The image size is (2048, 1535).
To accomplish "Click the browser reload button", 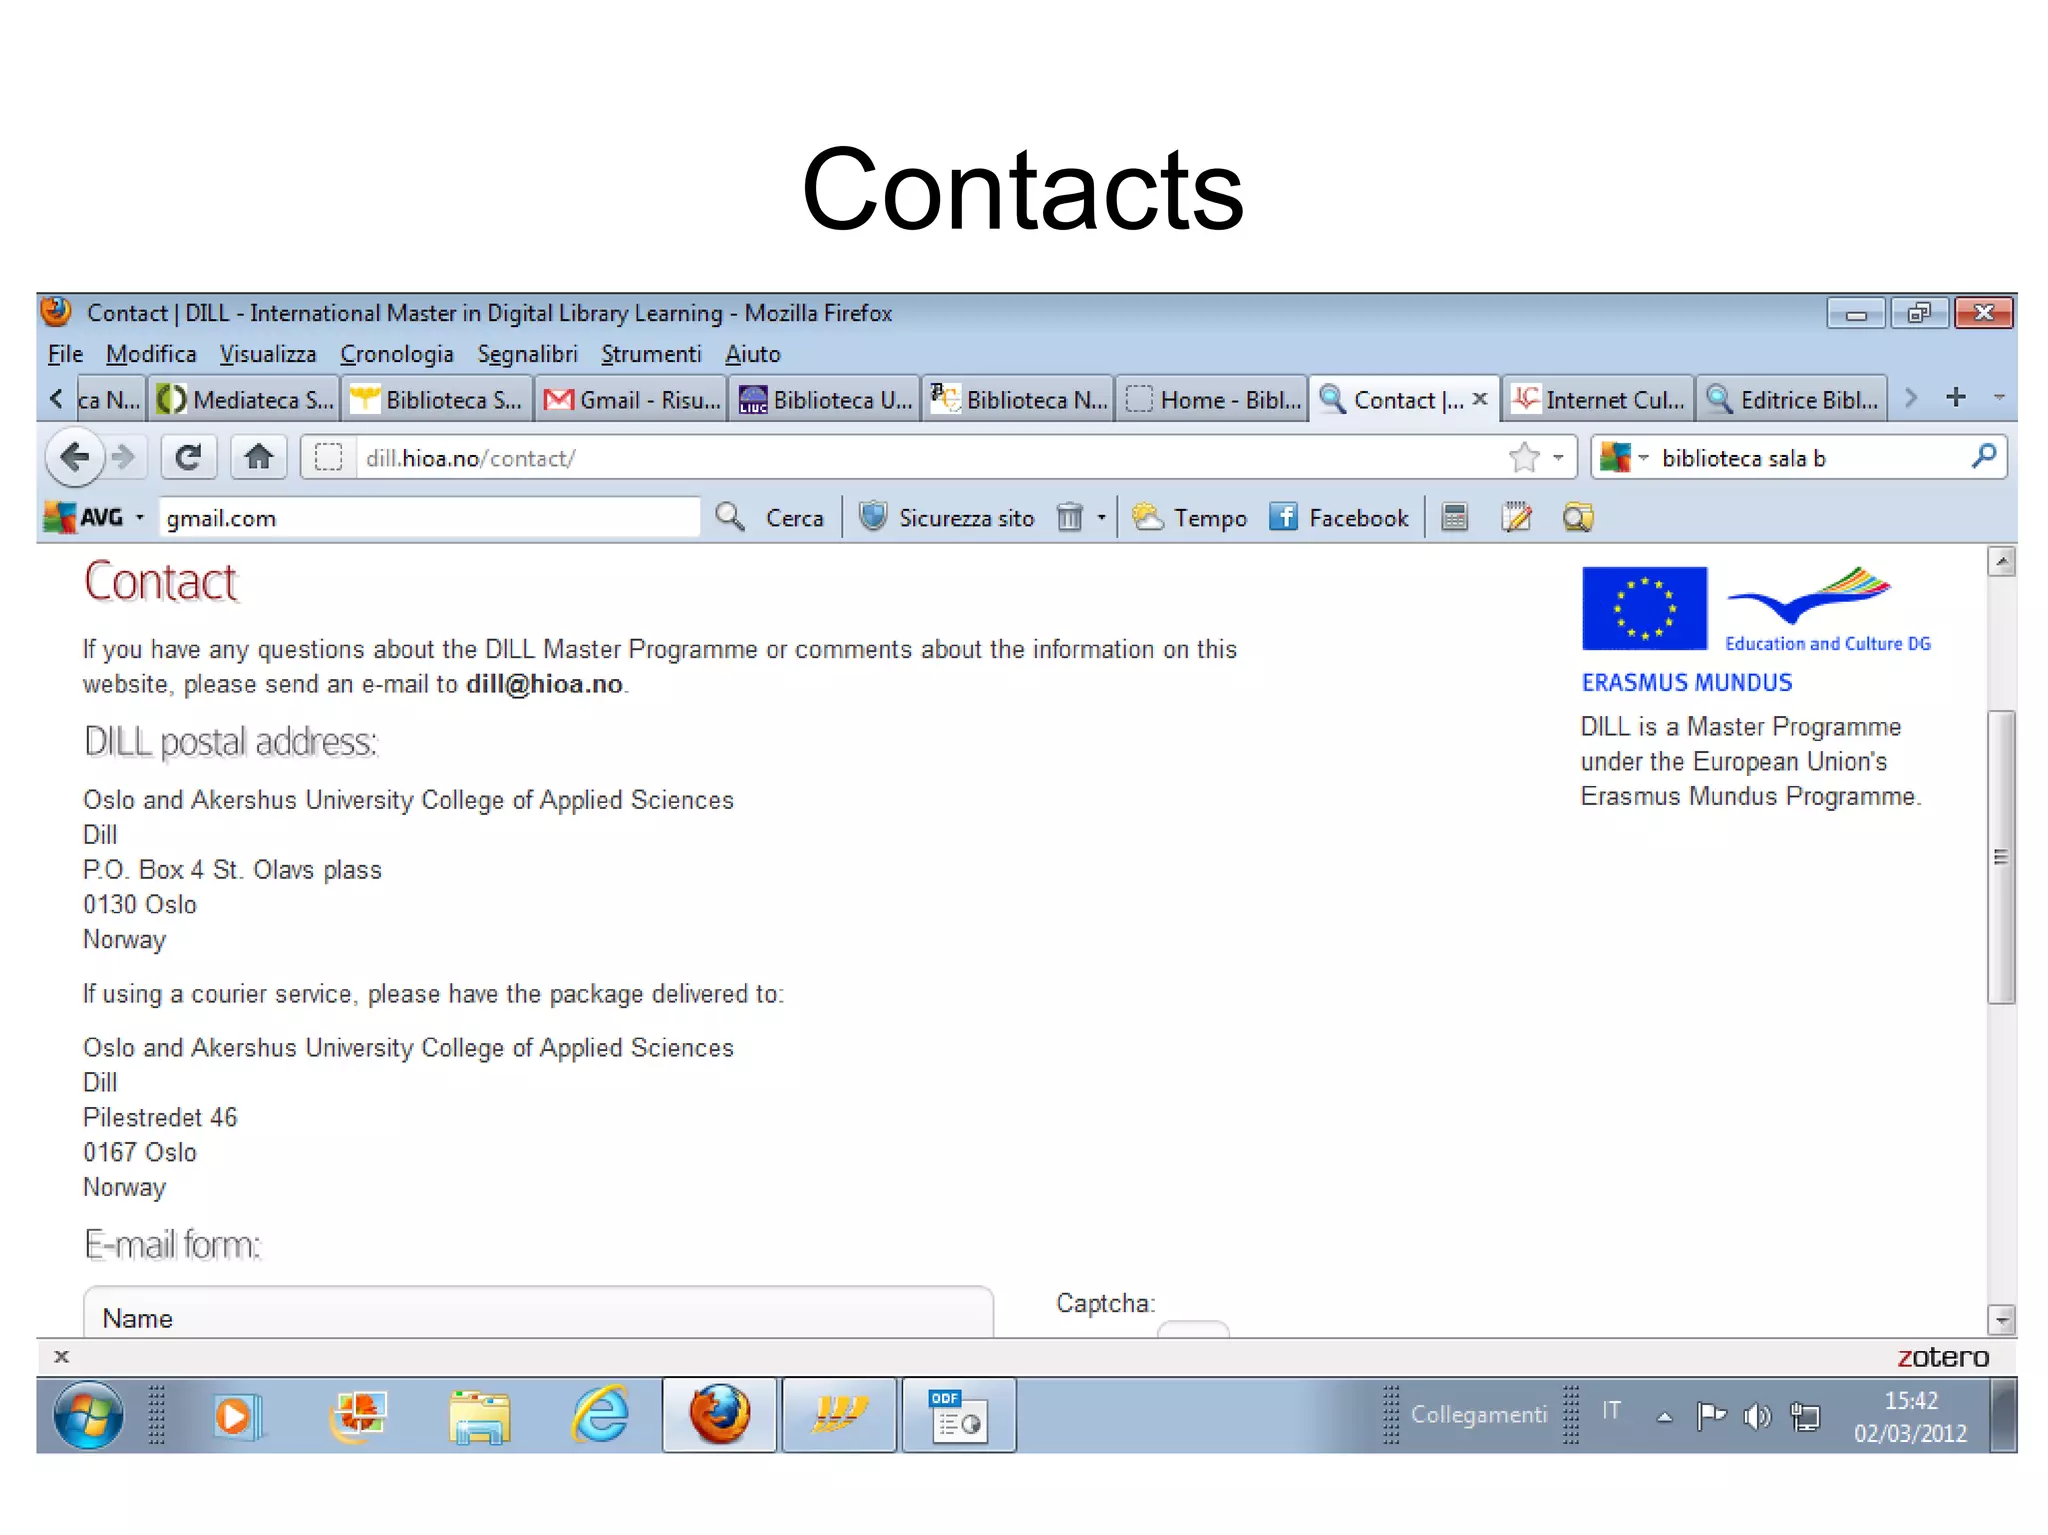I will (188, 458).
